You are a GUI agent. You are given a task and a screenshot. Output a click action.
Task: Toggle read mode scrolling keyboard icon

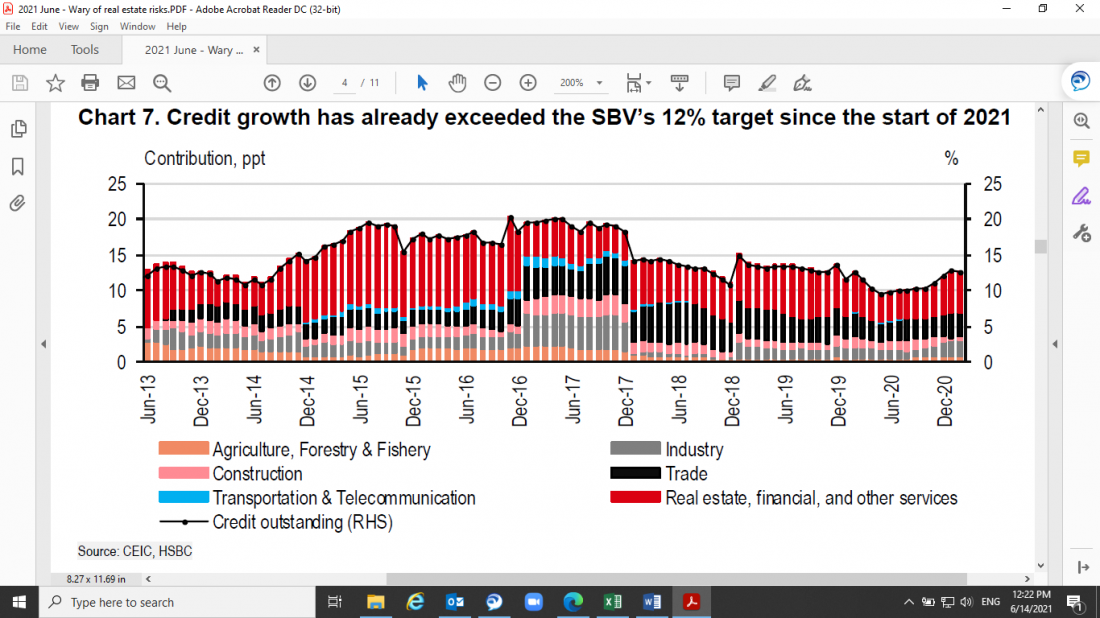point(680,83)
